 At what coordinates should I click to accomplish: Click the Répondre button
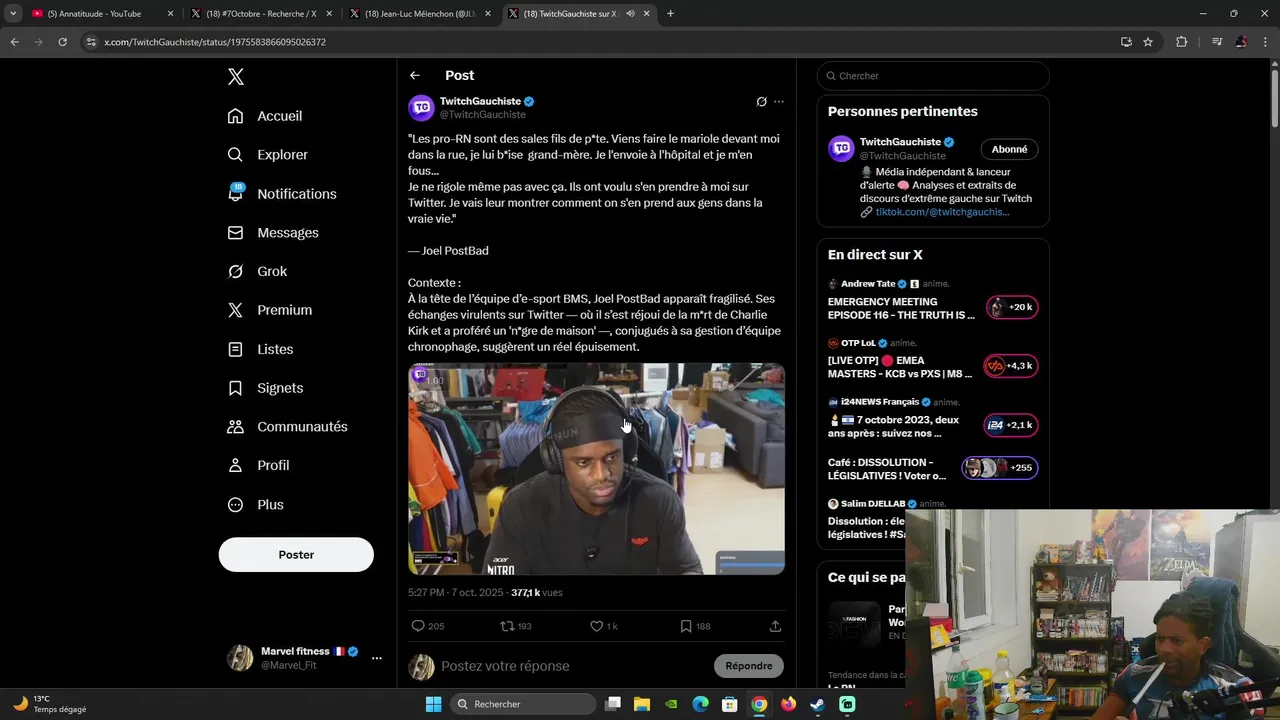tap(749, 666)
